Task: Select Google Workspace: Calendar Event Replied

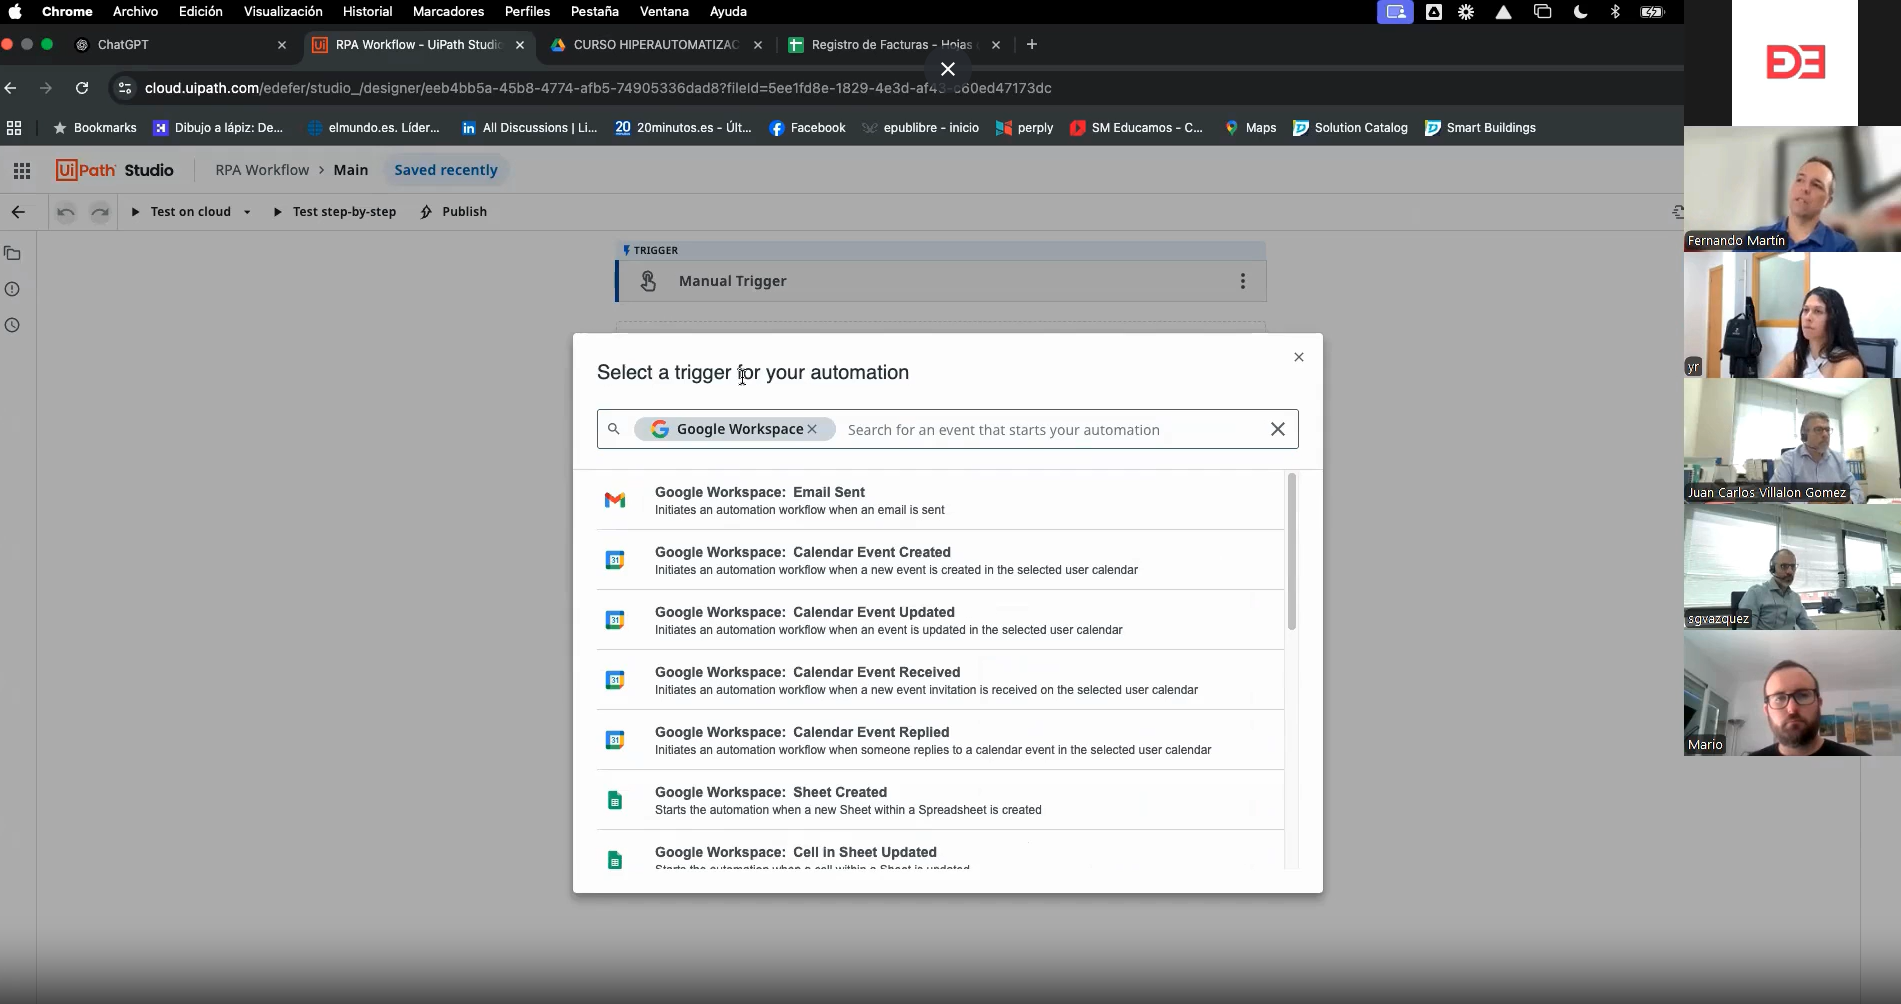Action: (940, 740)
